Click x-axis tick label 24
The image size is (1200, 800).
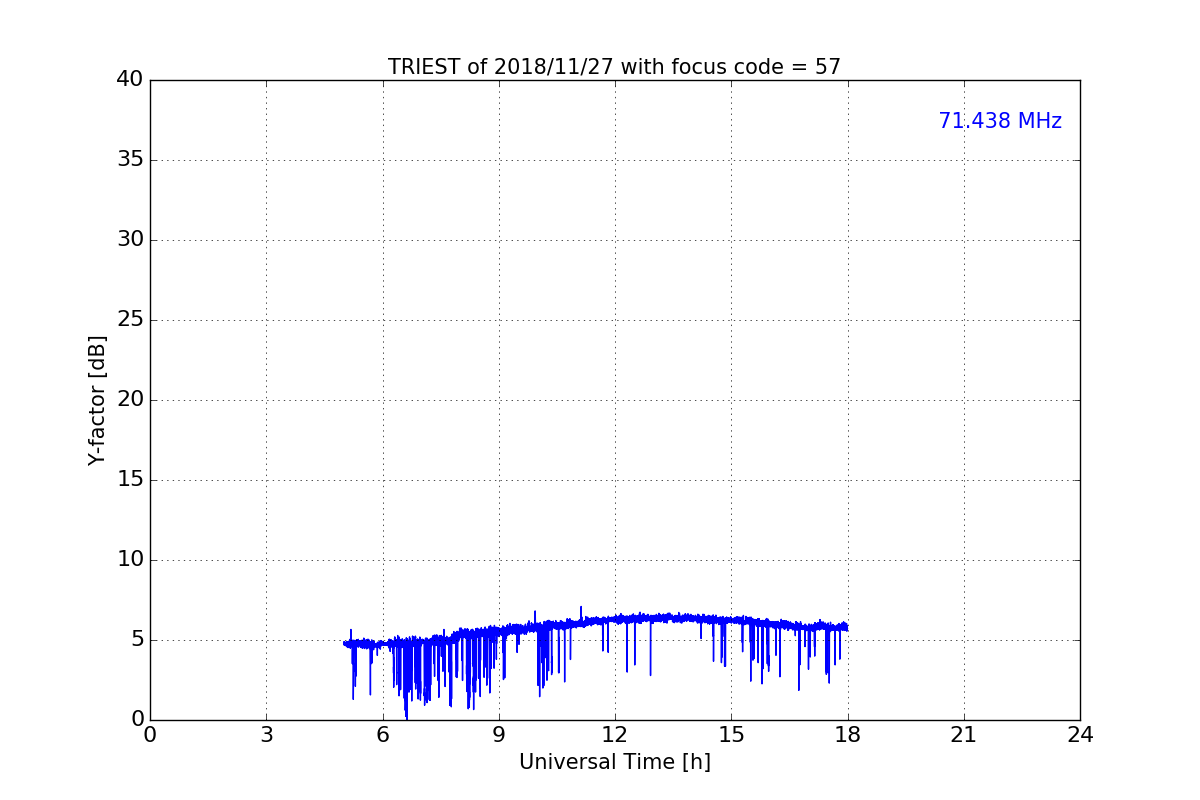coord(1080,735)
